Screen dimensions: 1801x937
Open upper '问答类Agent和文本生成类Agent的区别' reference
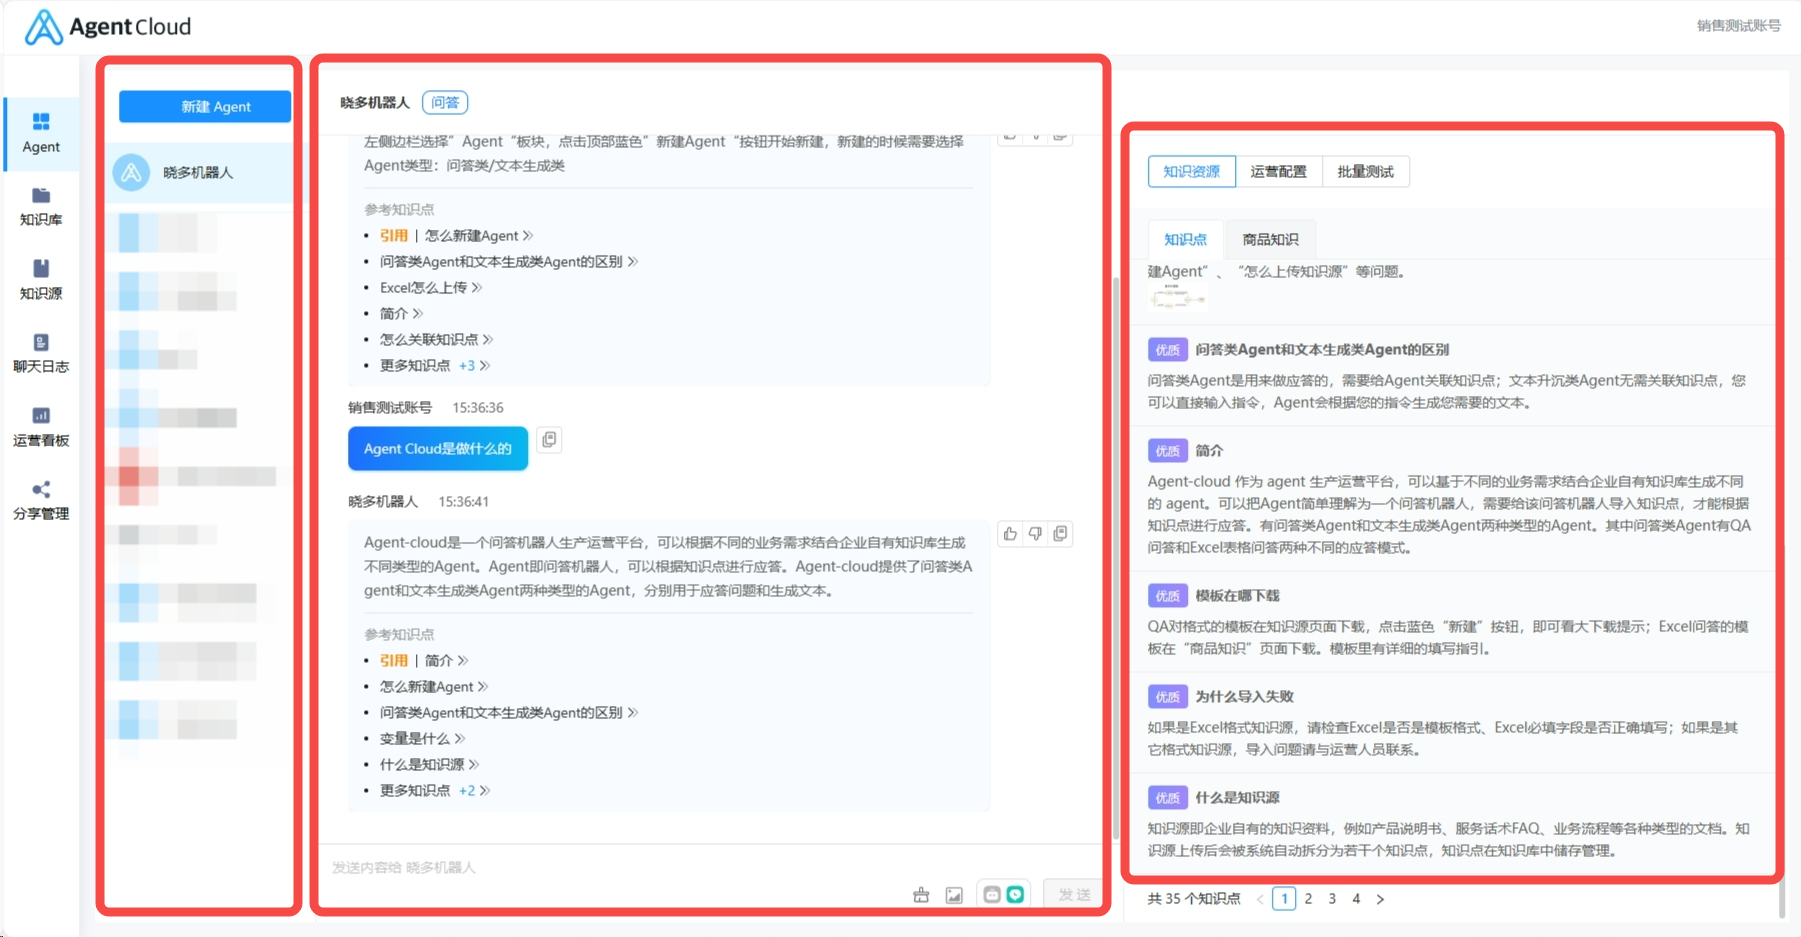coord(509,261)
